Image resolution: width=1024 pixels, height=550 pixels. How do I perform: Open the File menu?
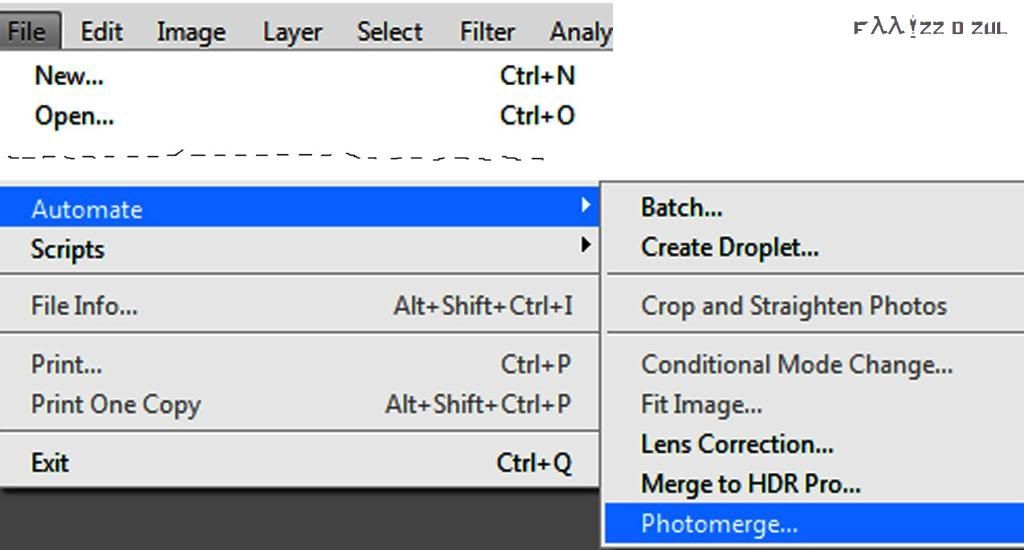pyautogui.click(x=29, y=31)
